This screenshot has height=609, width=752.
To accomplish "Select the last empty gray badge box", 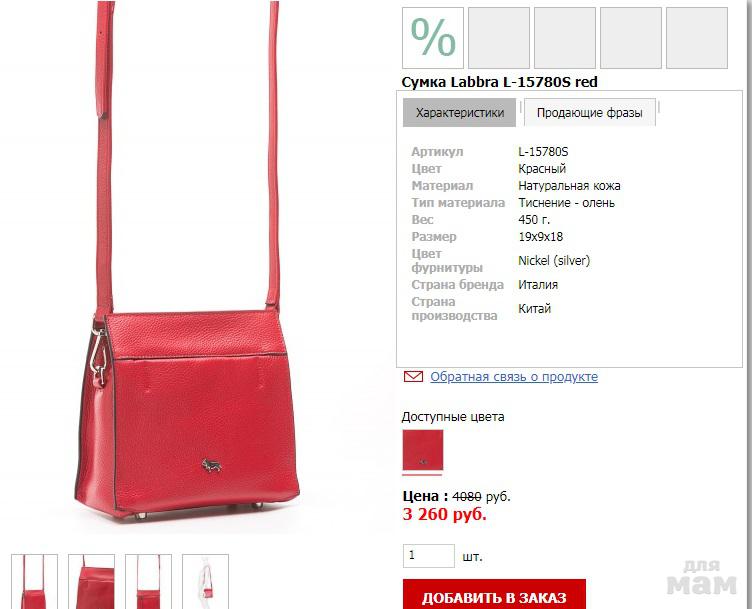I will (x=697, y=37).
